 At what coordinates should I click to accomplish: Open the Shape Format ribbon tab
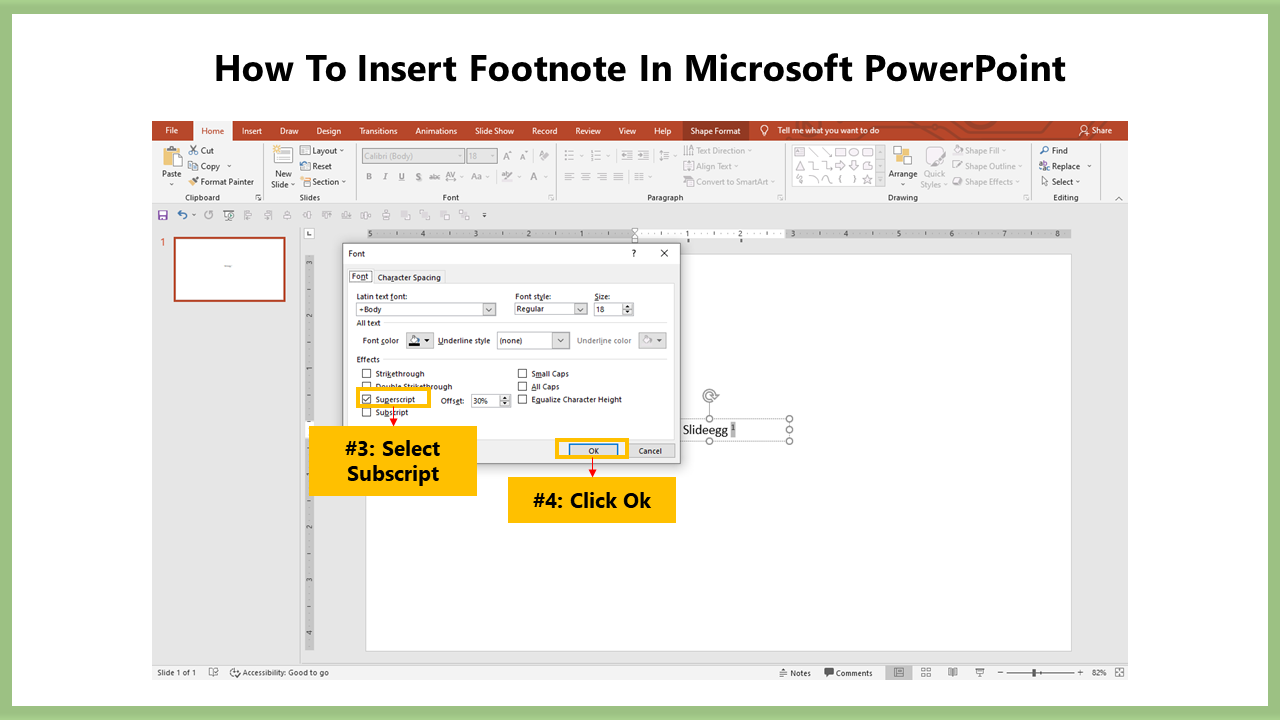click(716, 131)
